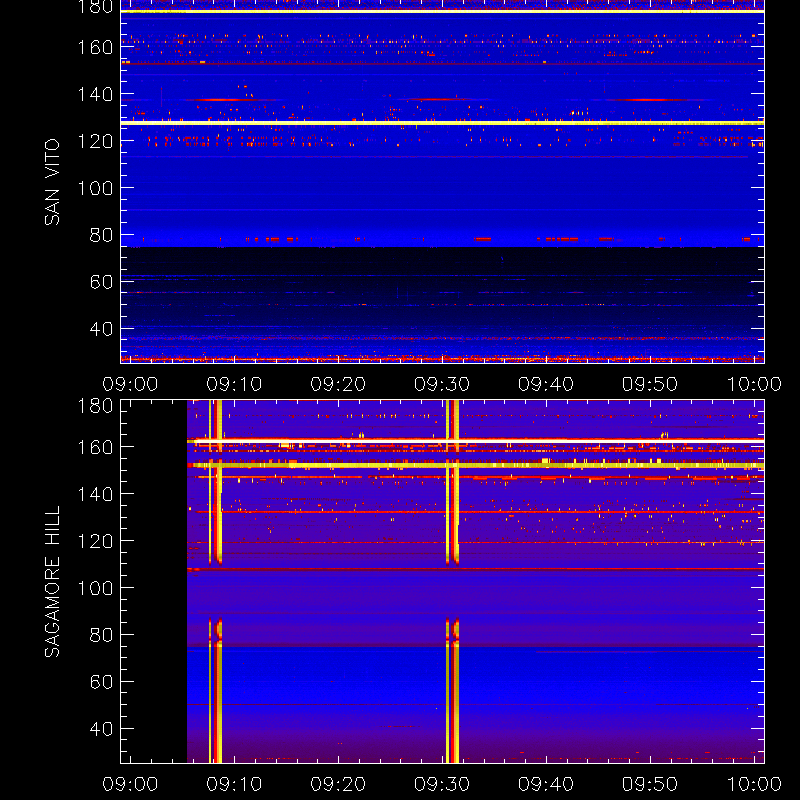Click the 09:30 time label under SAN VITO plot

[x=442, y=384]
